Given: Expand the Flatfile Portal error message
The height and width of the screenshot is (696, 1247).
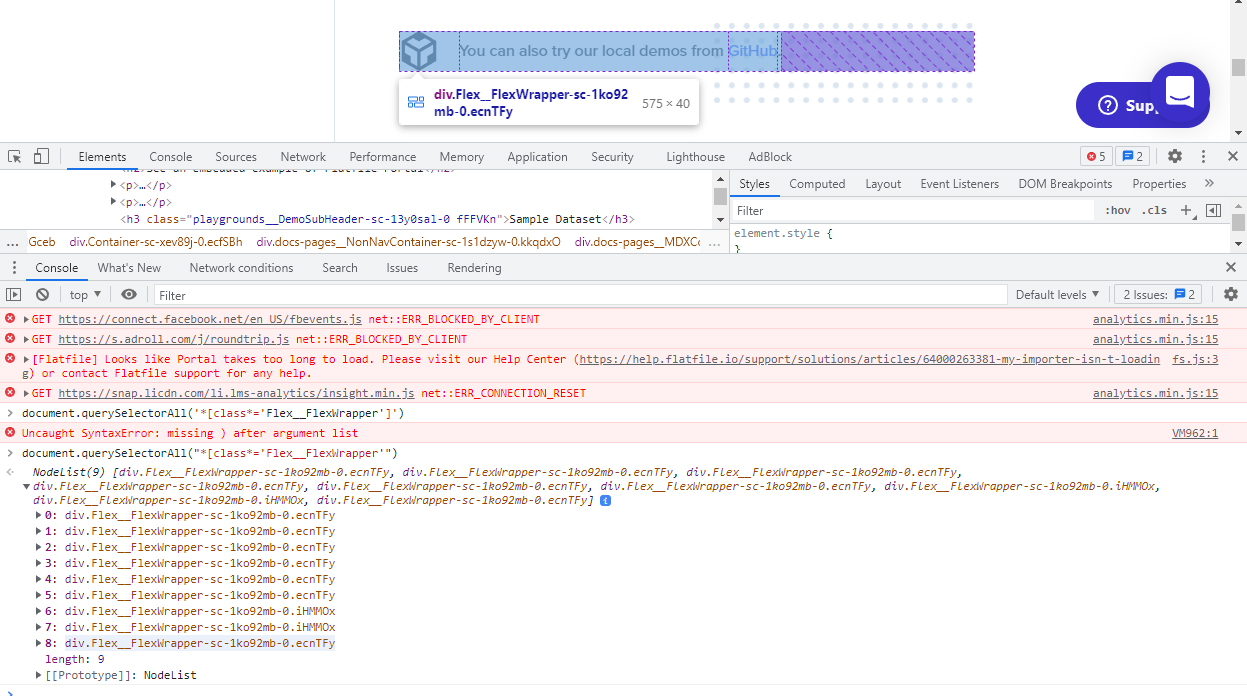Looking at the screenshot, I should 27,359.
